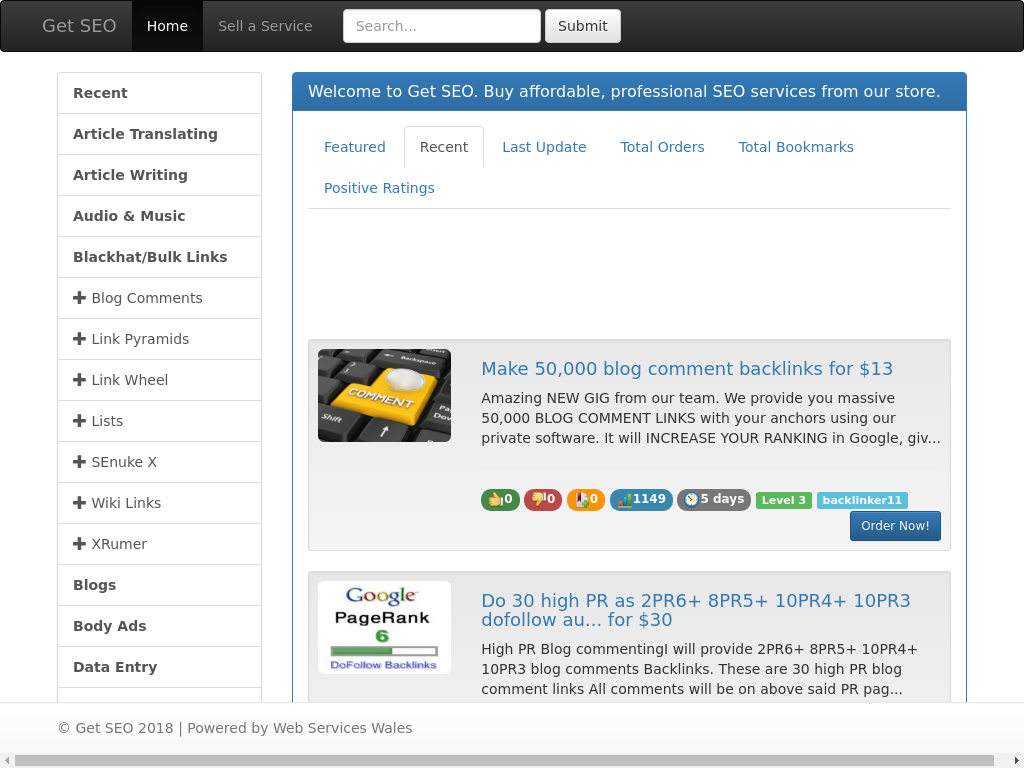Image resolution: width=1024 pixels, height=768 pixels.
Task: Click the Submit search button
Action: tap(582, 26)
